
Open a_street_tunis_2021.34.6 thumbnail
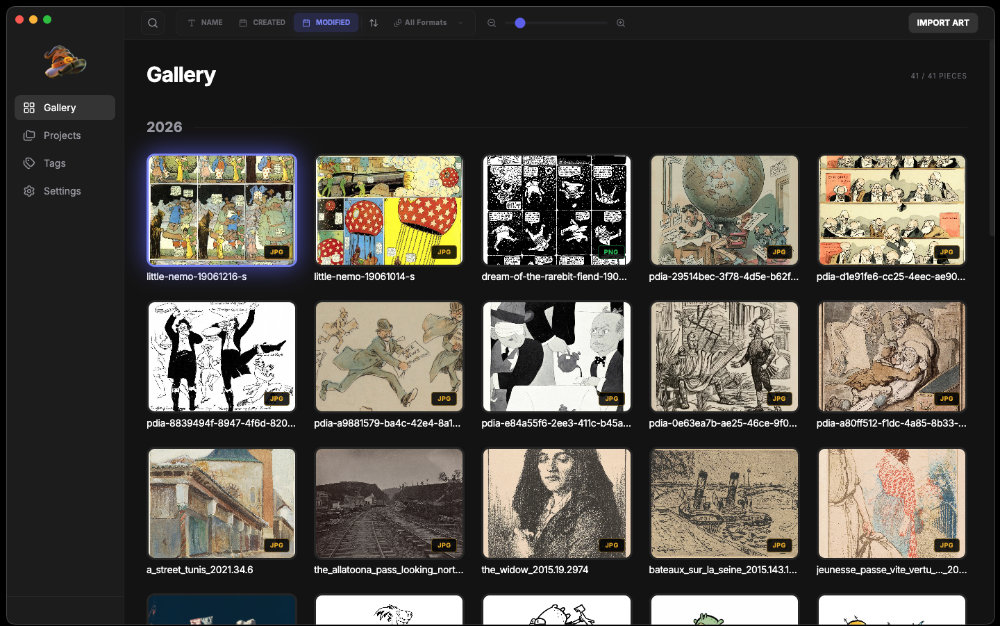(222, 503)
